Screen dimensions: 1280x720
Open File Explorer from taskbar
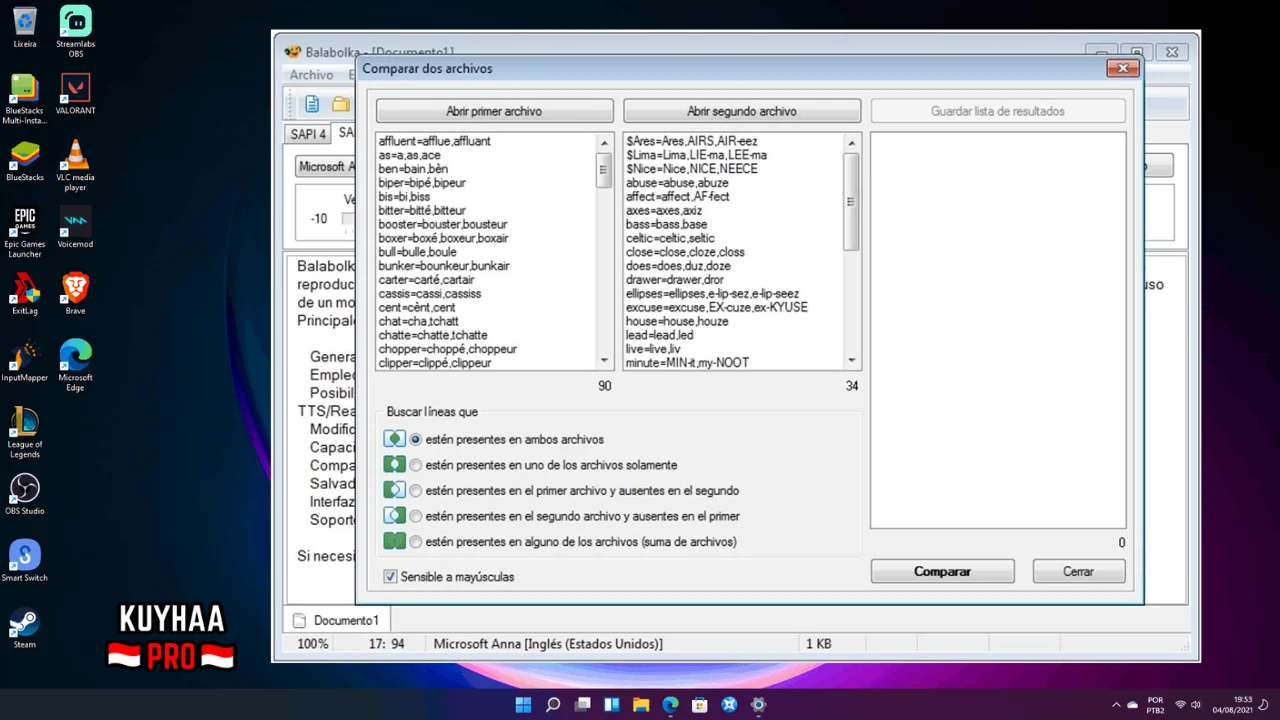[x=641, y=705]
